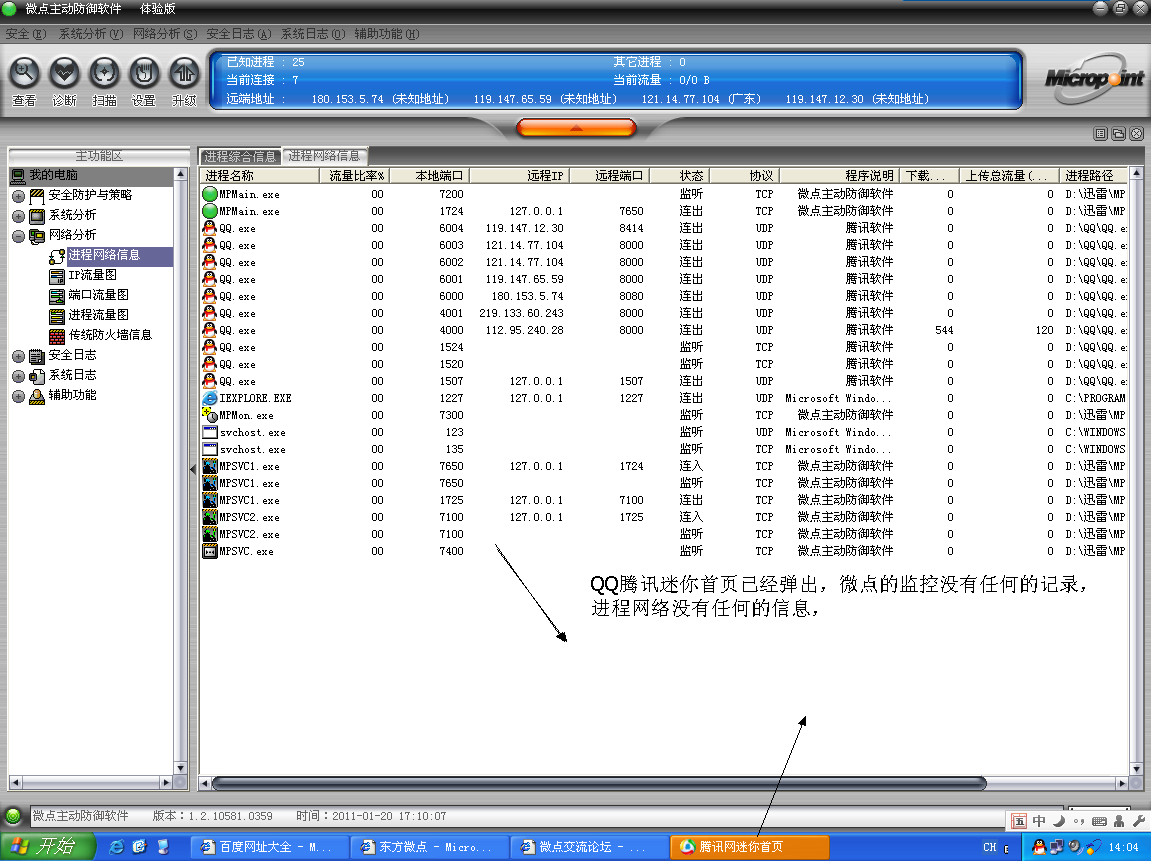Open 端口流量图 in the sidebar
1151x861 pixels.
click(x=98, y=295)
